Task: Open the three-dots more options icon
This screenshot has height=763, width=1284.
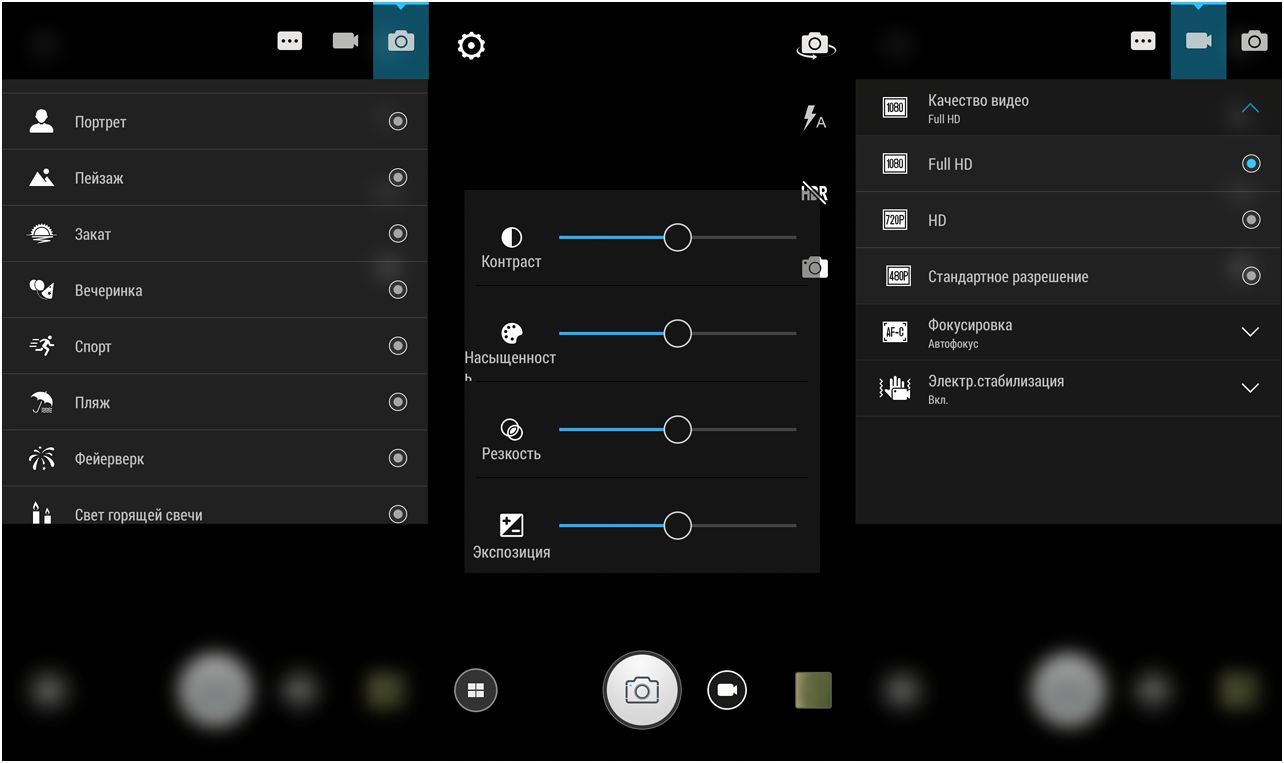Action: tap(290, 41)
